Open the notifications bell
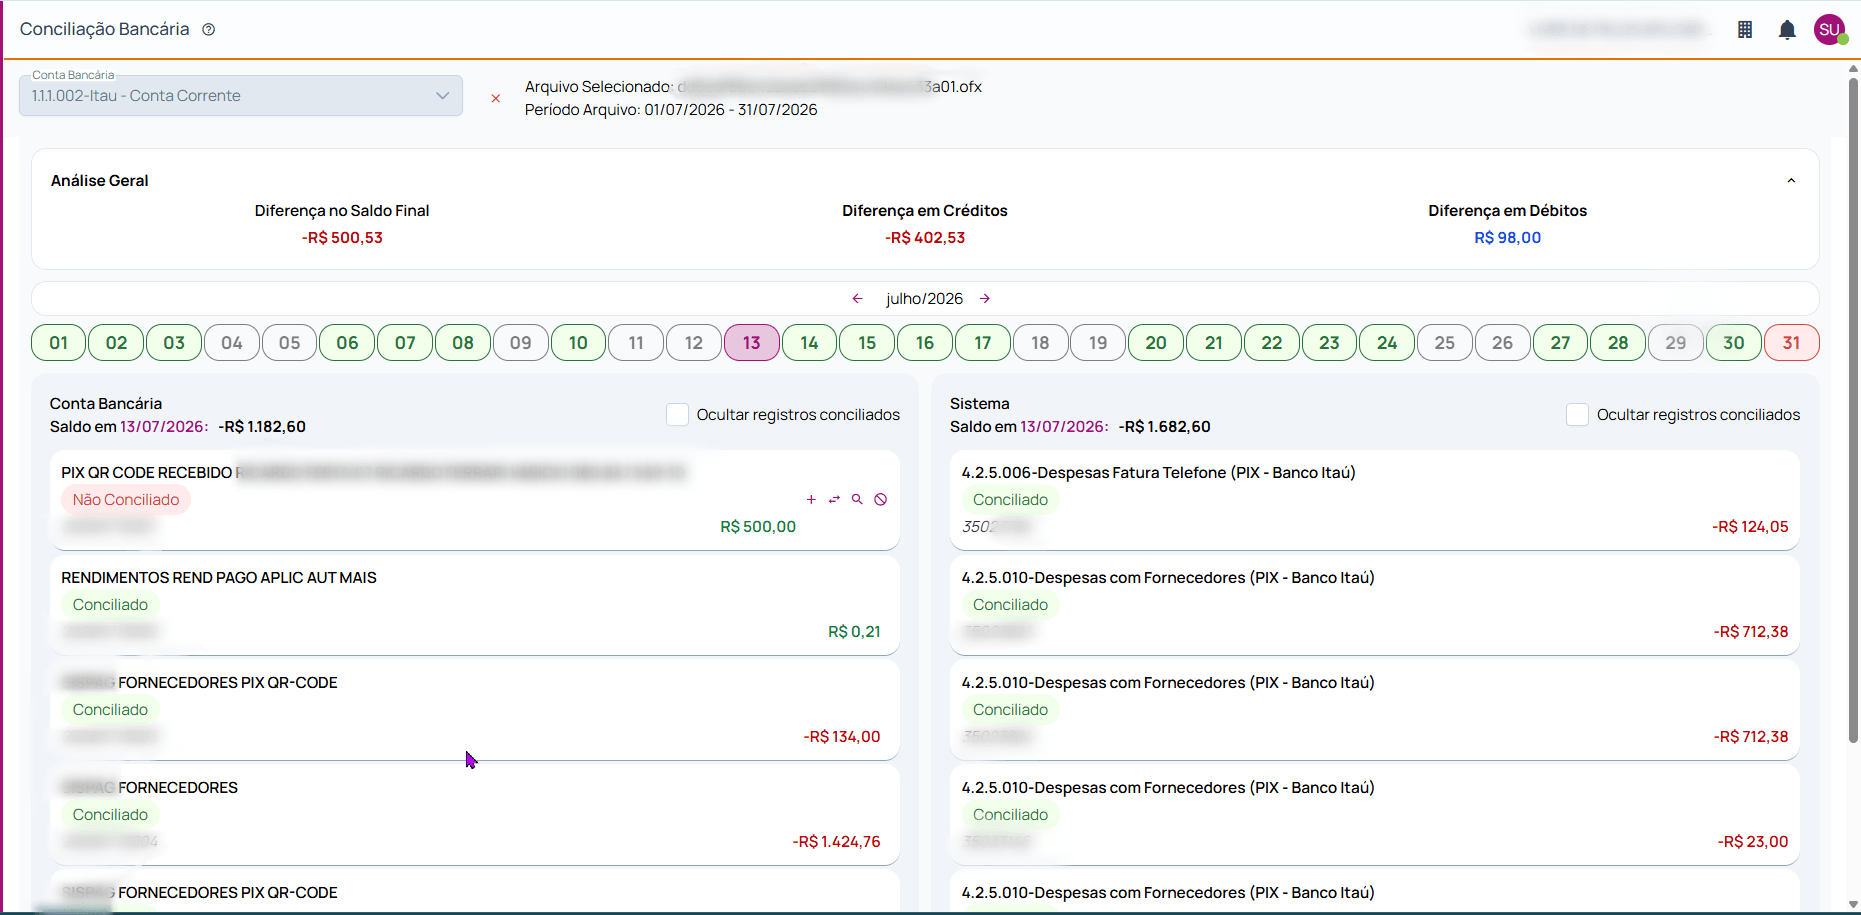 coord(1787,30)
